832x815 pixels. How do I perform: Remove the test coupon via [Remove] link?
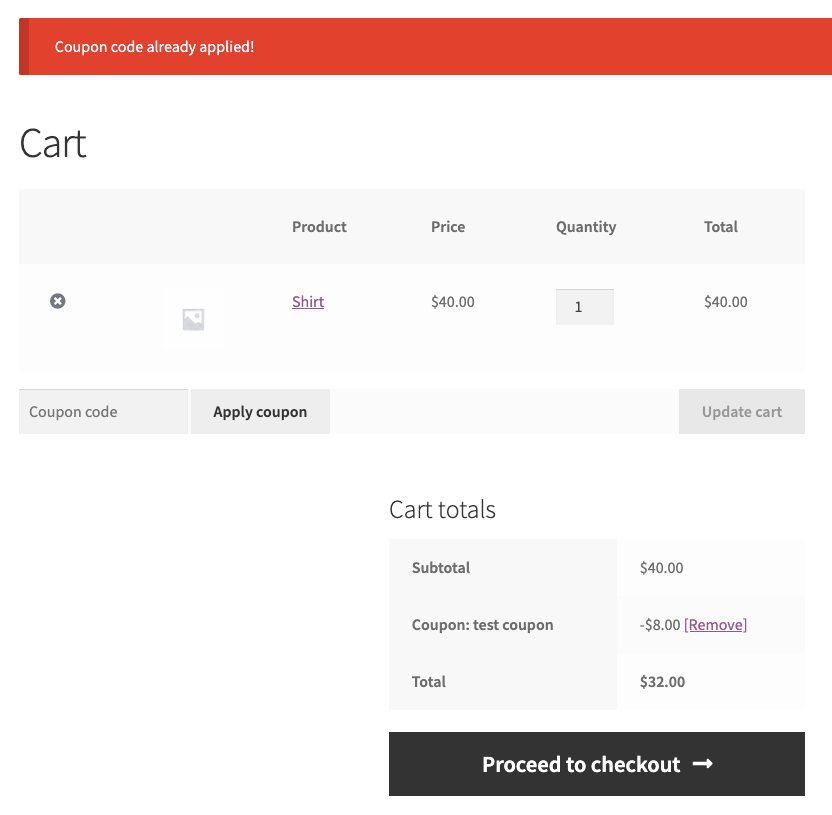coord(715,625)
